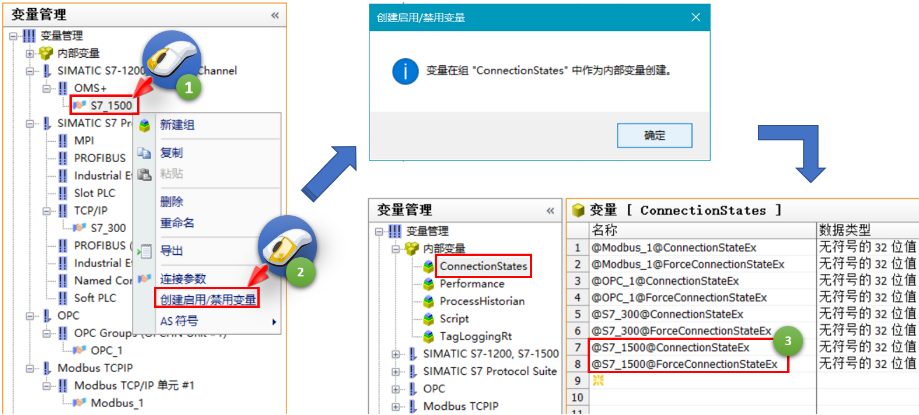This screenshot has height=415, width=919.
Task: Click the 连接参数 icon in context menu
Action: click(x=145, y=278)
